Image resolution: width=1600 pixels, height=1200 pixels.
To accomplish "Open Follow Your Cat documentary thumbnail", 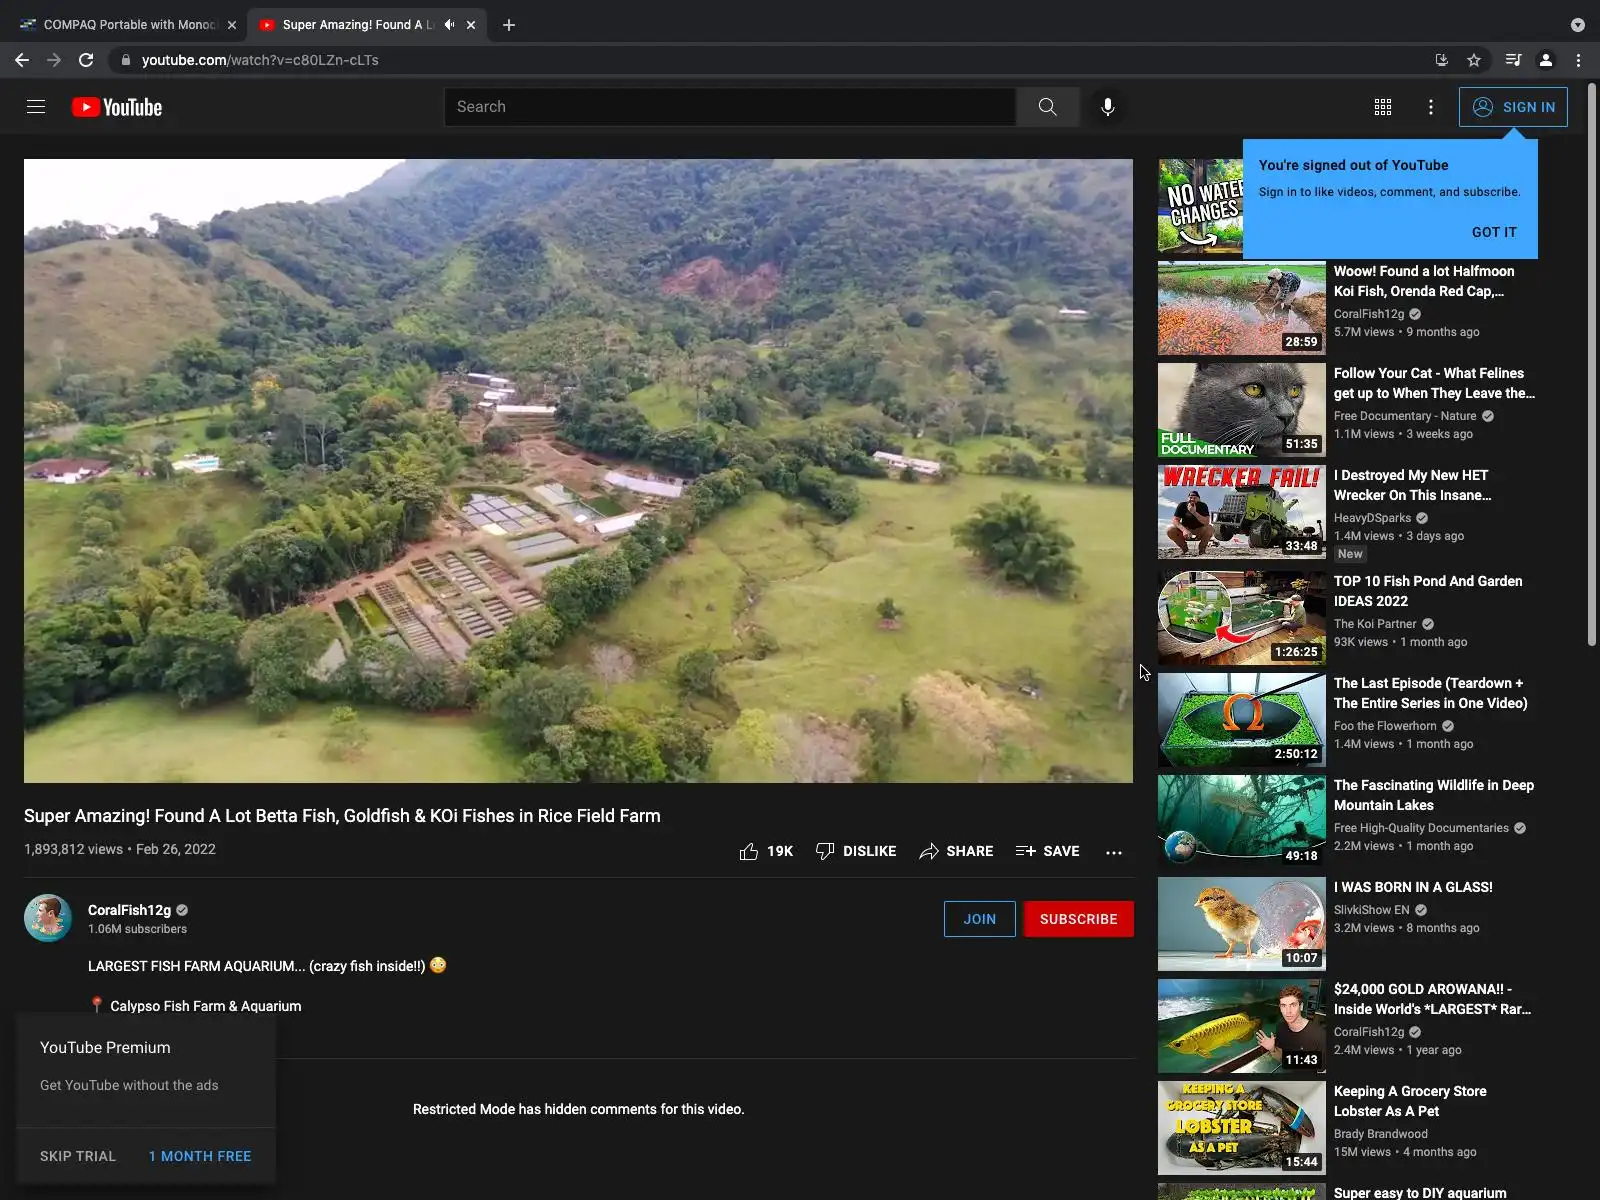I will tap(1242, 410).
